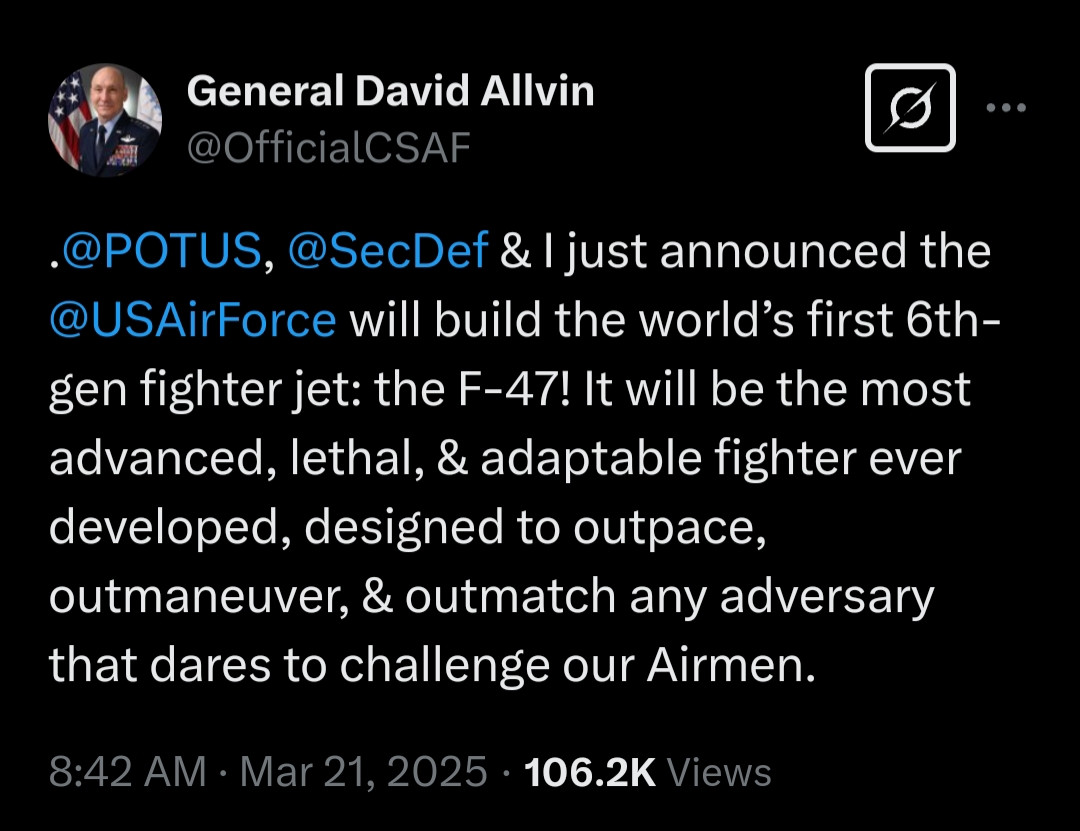Open the @SecDef mention link
Screen dimensions: 1080x831
click(x=388, y=252)
